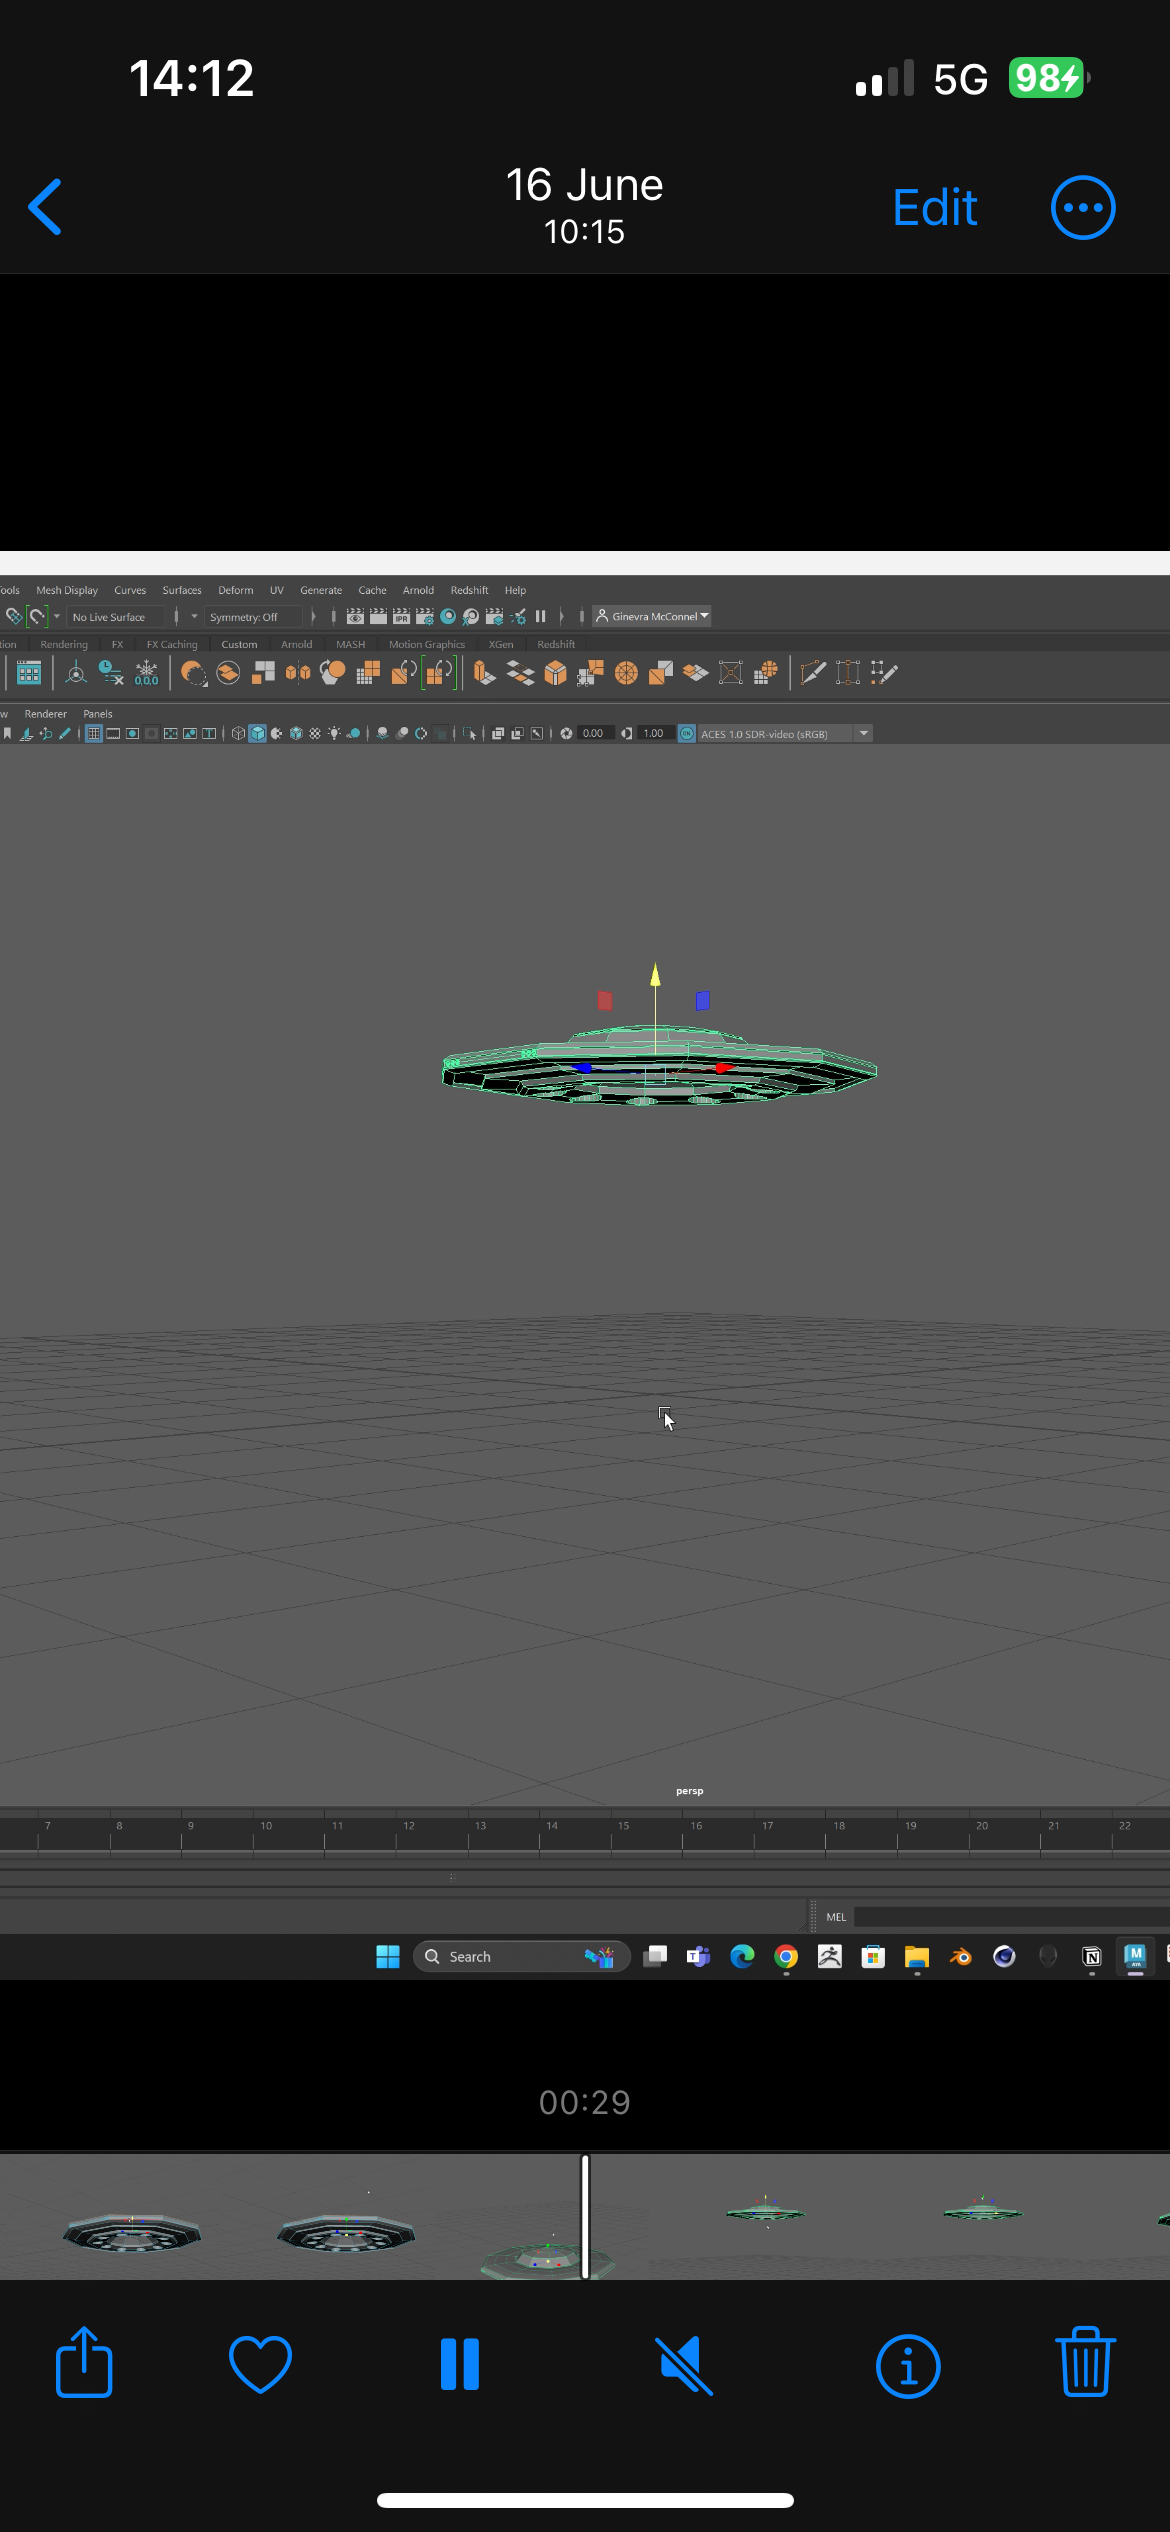Click the orange Extrude shelf icon
The width and height of the screenshot is (1170, 2532).
click(484, 673)
